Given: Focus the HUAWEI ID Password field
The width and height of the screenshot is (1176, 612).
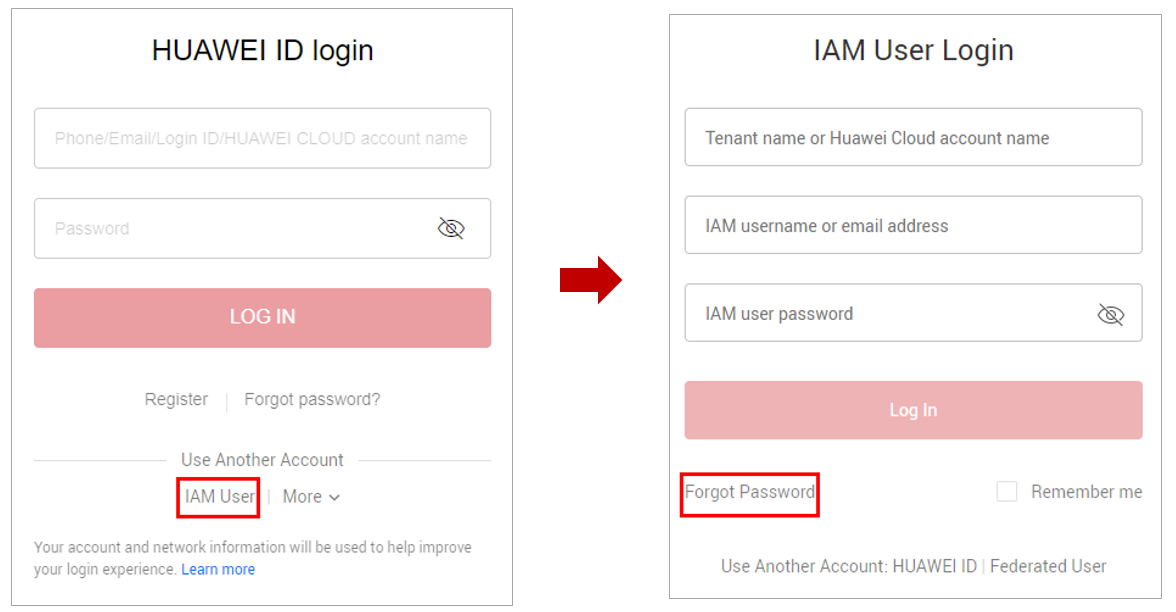Looking at the screenshot, I should tap(262, 228).
